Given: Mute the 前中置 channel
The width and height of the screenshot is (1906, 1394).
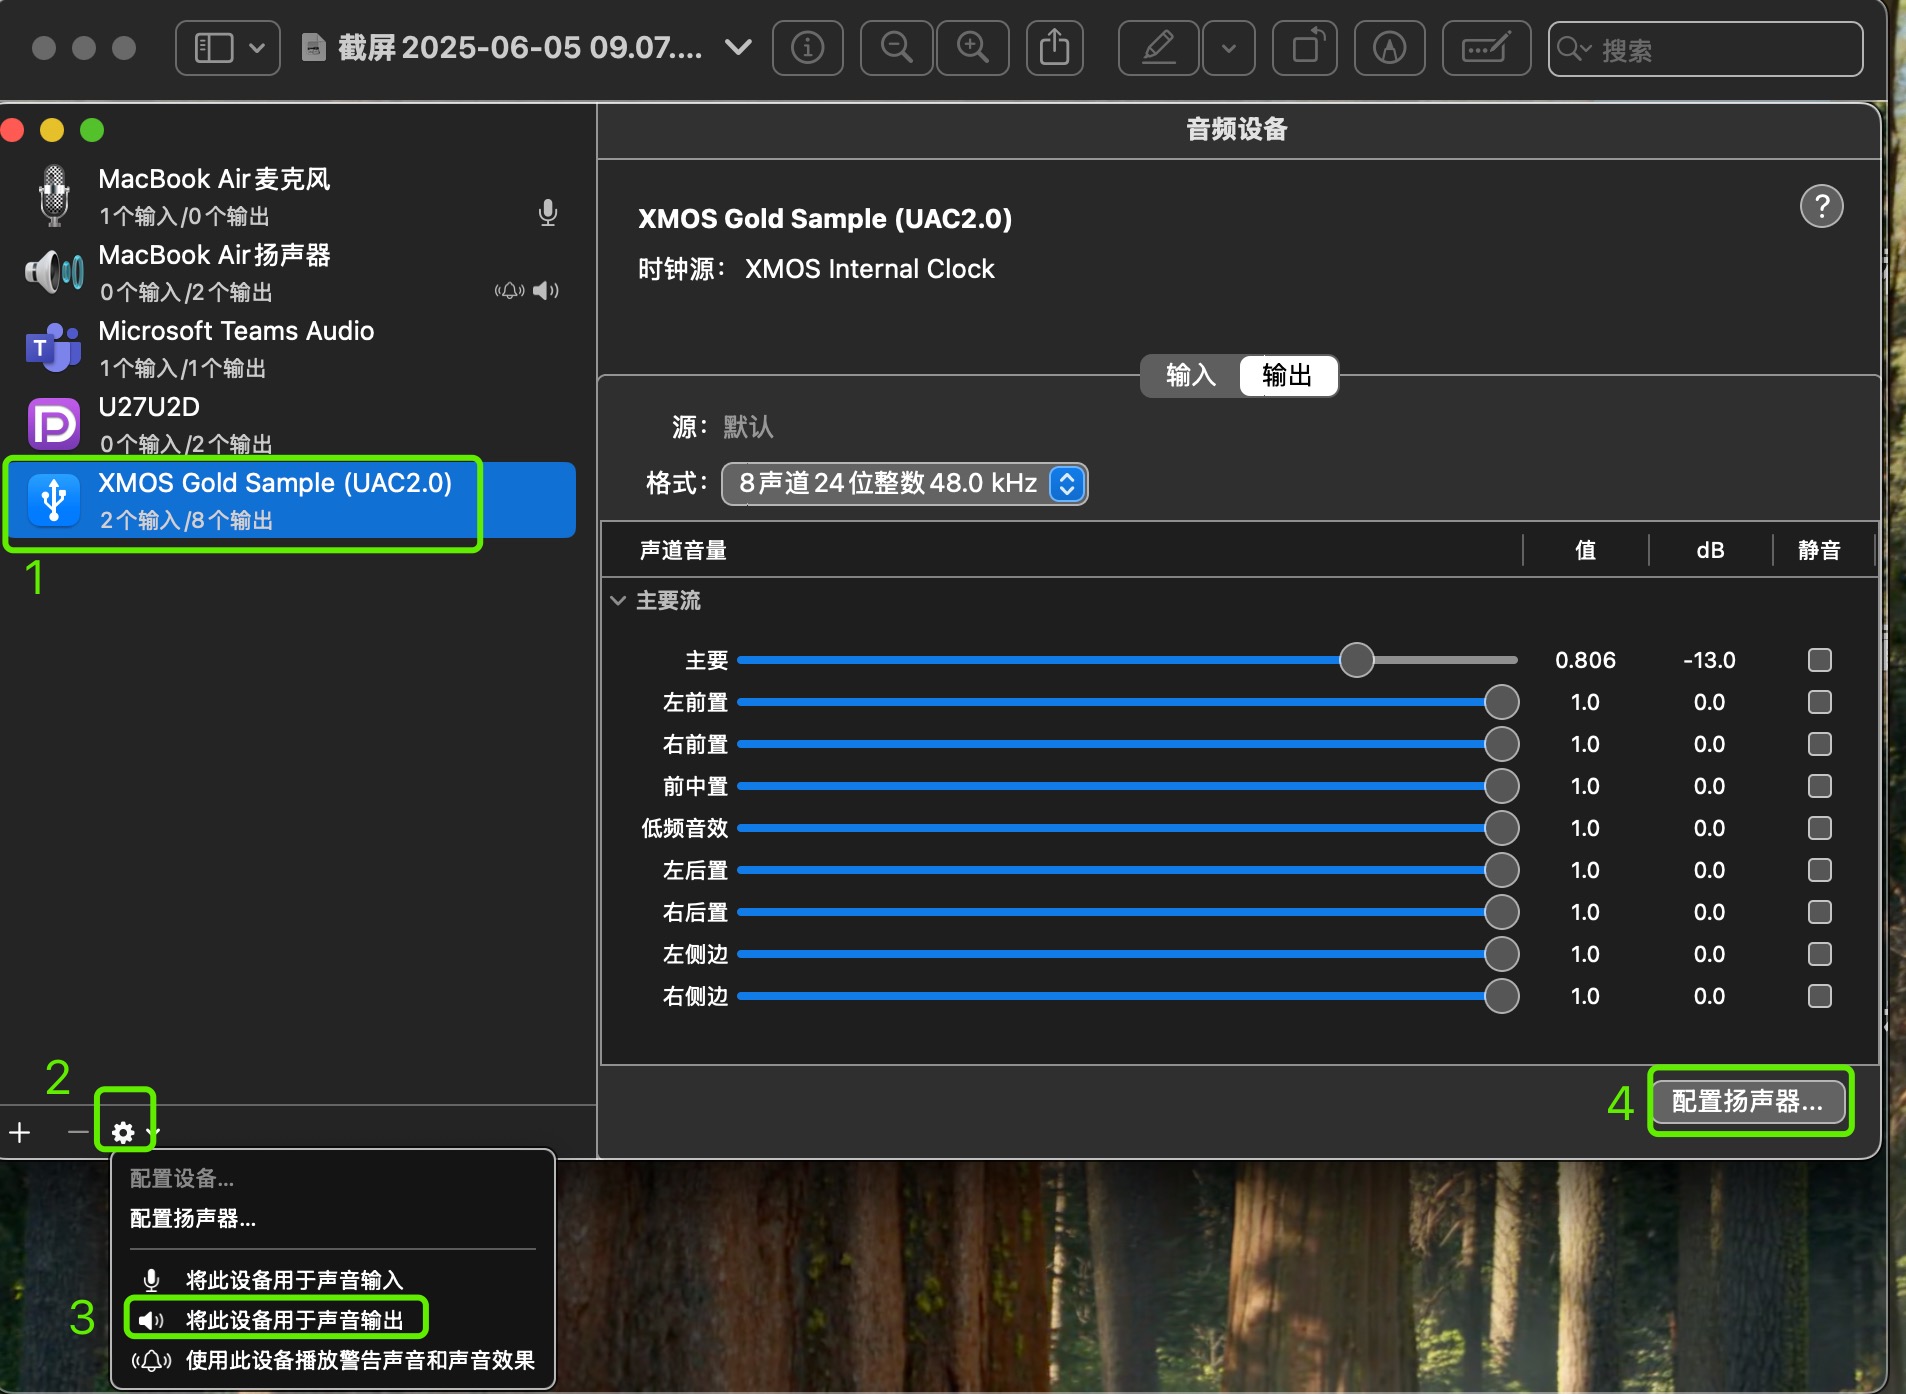Looking at the screenshot, I should (x=1820, y=786).
